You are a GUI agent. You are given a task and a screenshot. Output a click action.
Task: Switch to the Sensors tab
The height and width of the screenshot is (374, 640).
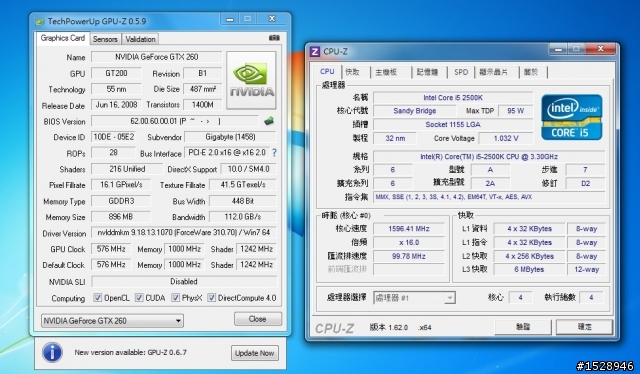point(105,39)
